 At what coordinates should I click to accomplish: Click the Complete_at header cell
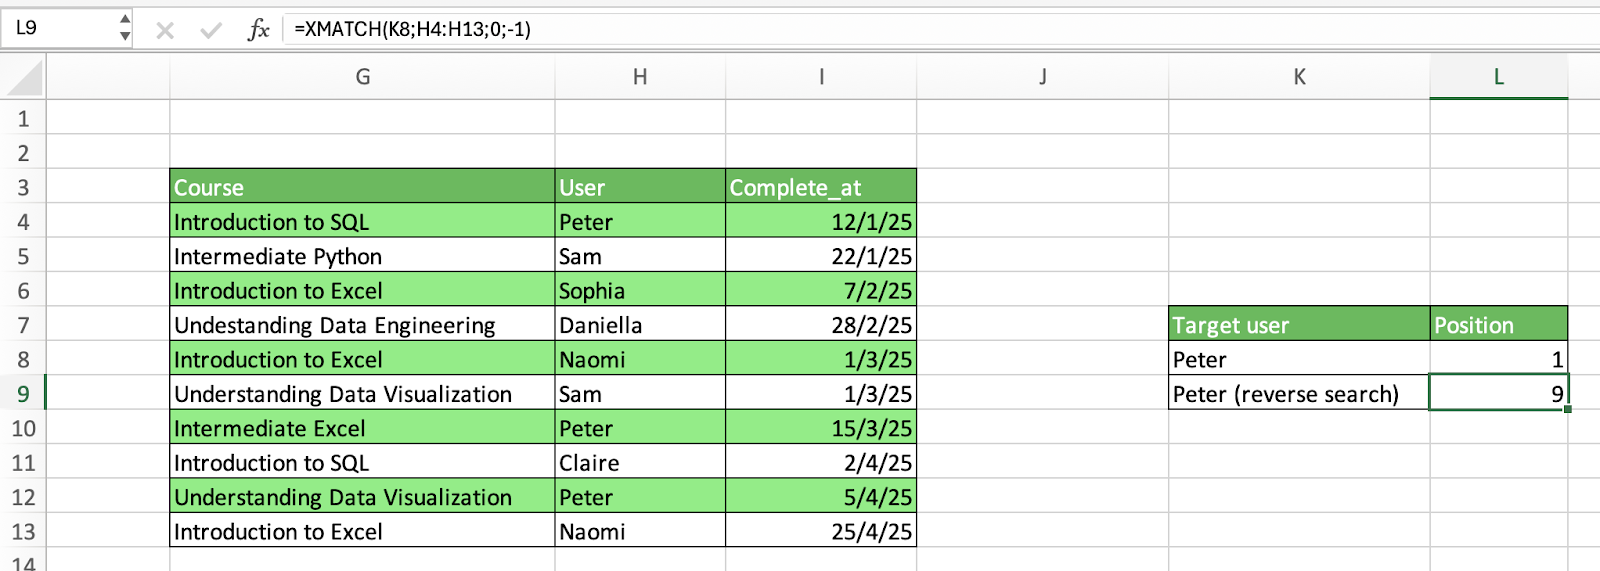(821, 187)
